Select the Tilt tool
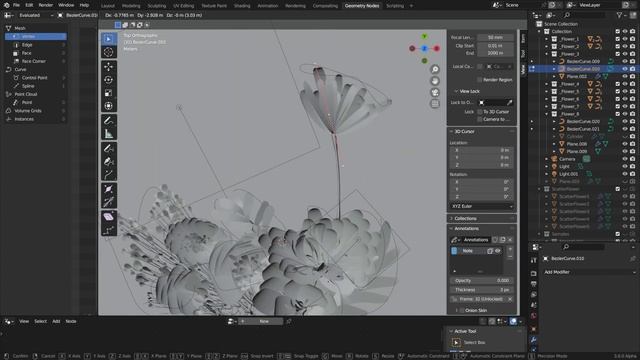The image size is (640, 360). coord(109,202)
